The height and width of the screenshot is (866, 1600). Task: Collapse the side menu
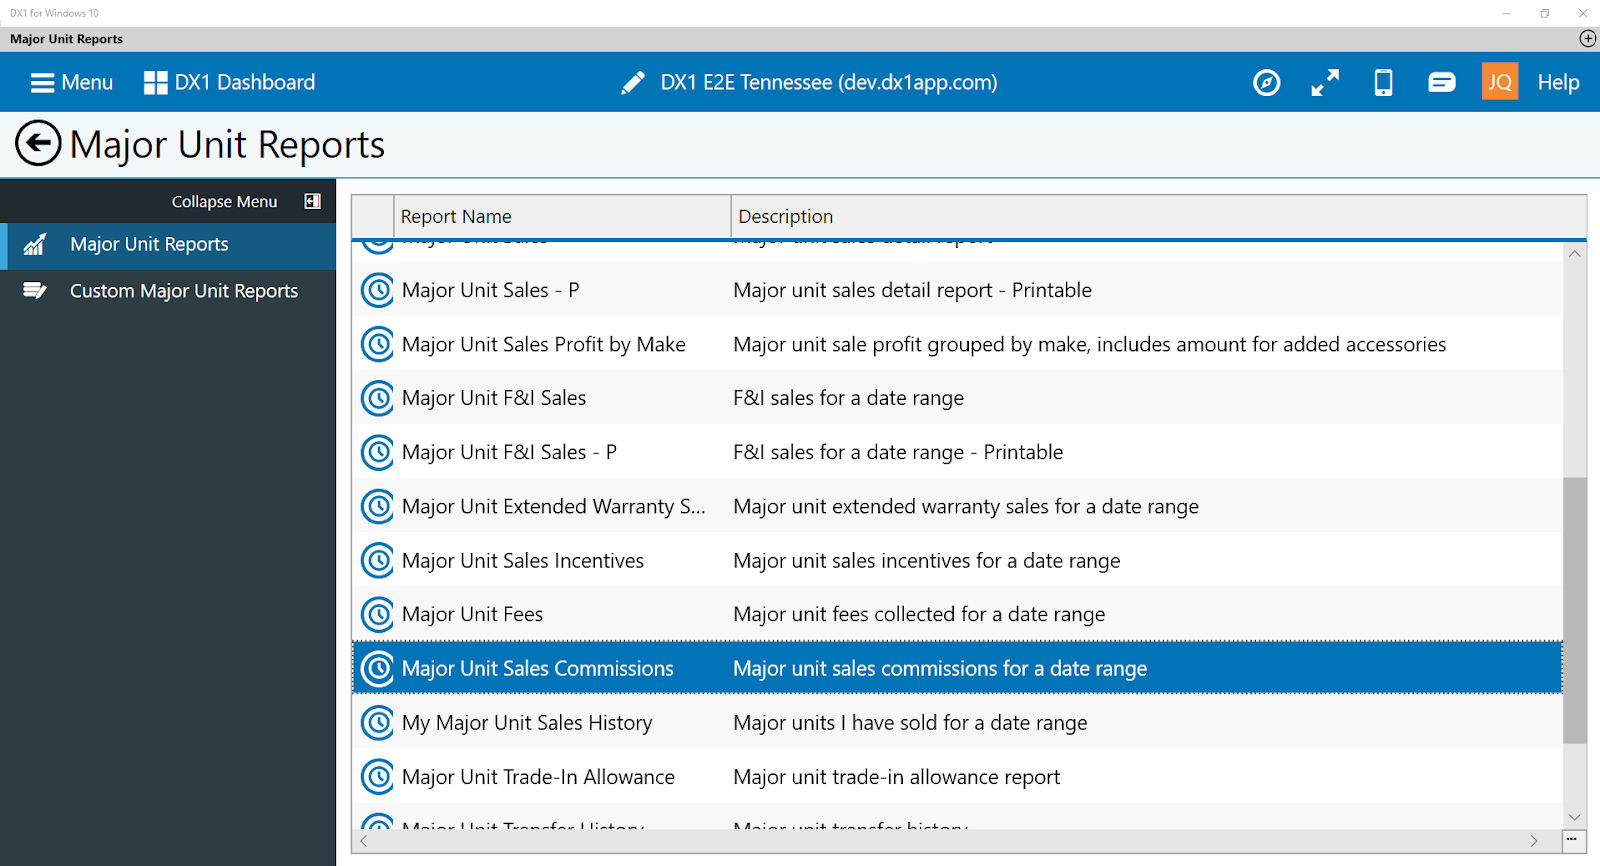[x=245, y=201]
